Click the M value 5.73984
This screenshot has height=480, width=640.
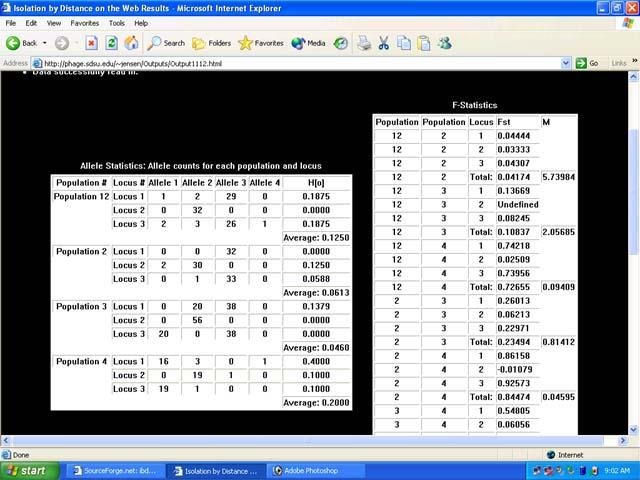click(x=558, y=177)
